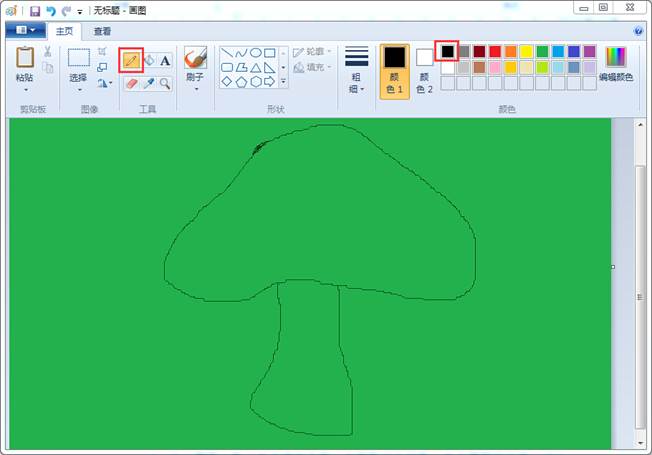Pick the red color swatch
The width and height of the screenshot is (652, 455).
click(x=495, y=51)
